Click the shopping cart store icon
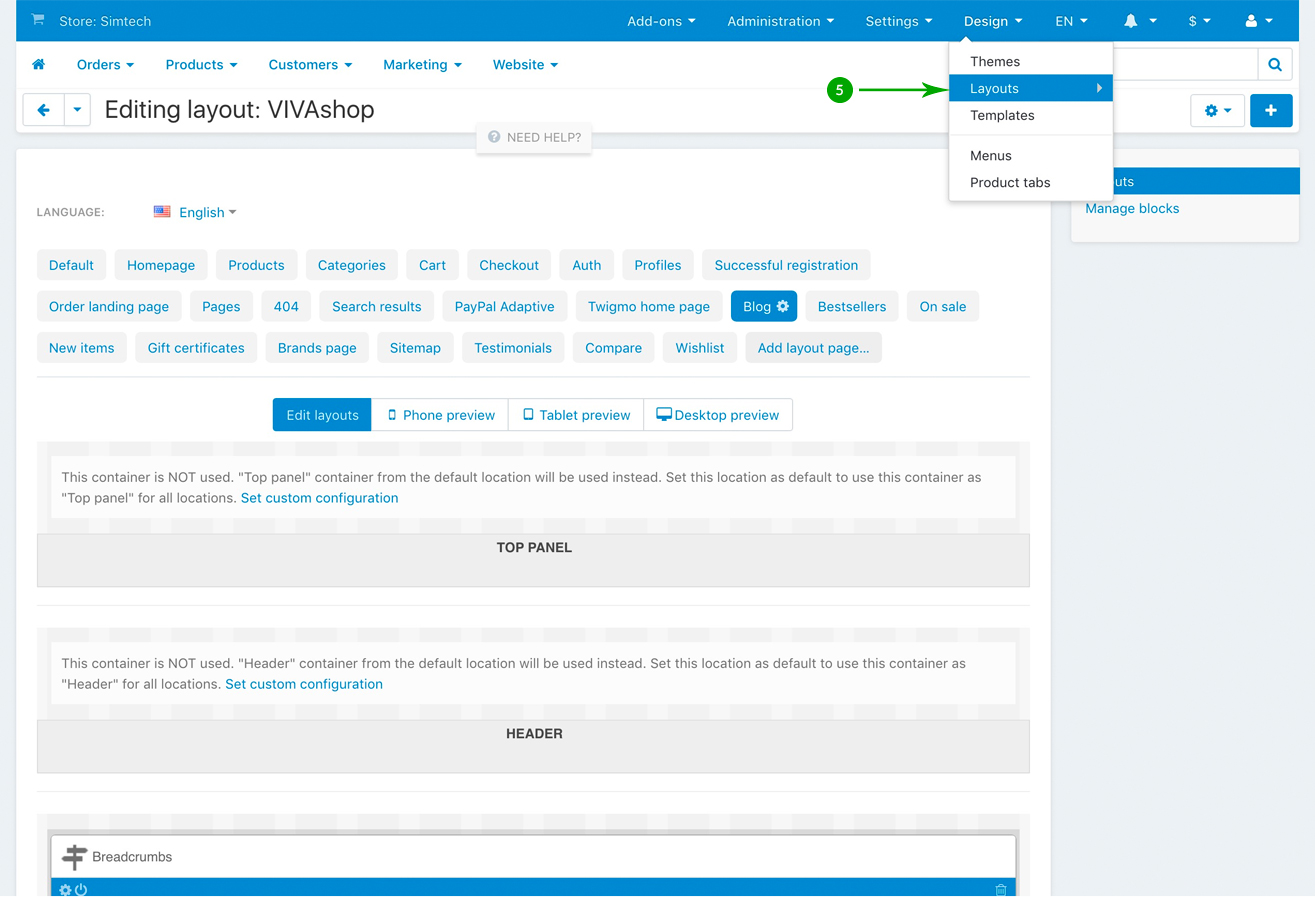This screenshot has width=1315, height=897. pos(38,20)
